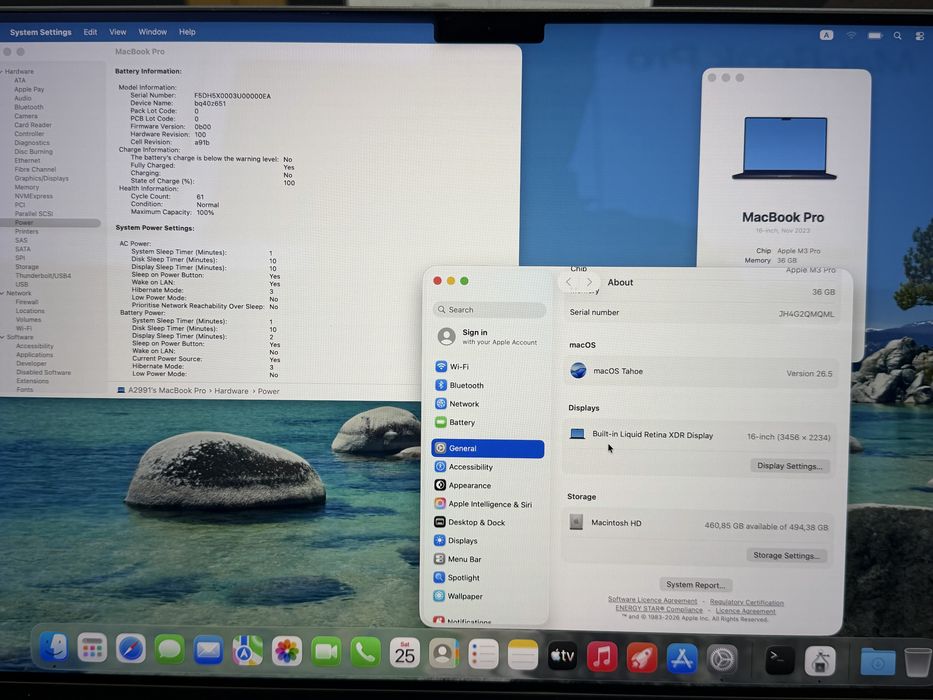933x700 pixels.
Task: Select Memory in System Information sidebar
Action: pyautogui.click(x=26, y=187)
